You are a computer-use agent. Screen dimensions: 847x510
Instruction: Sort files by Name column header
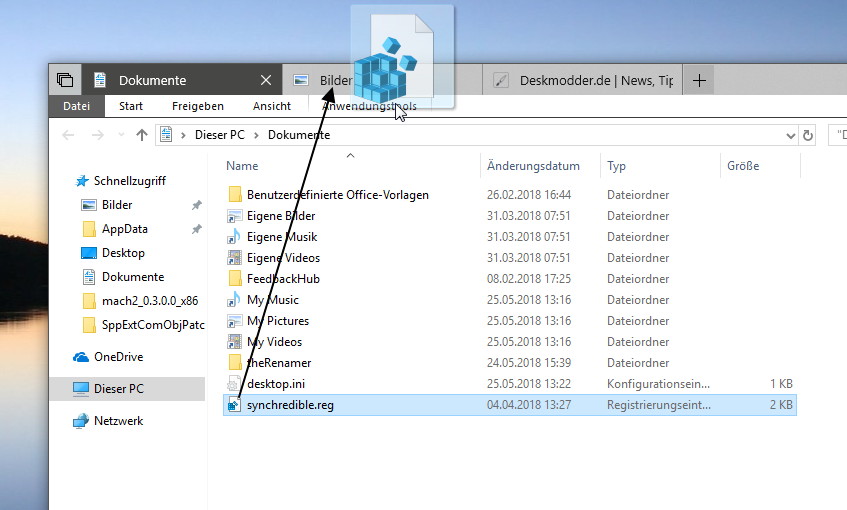point(242,166)
